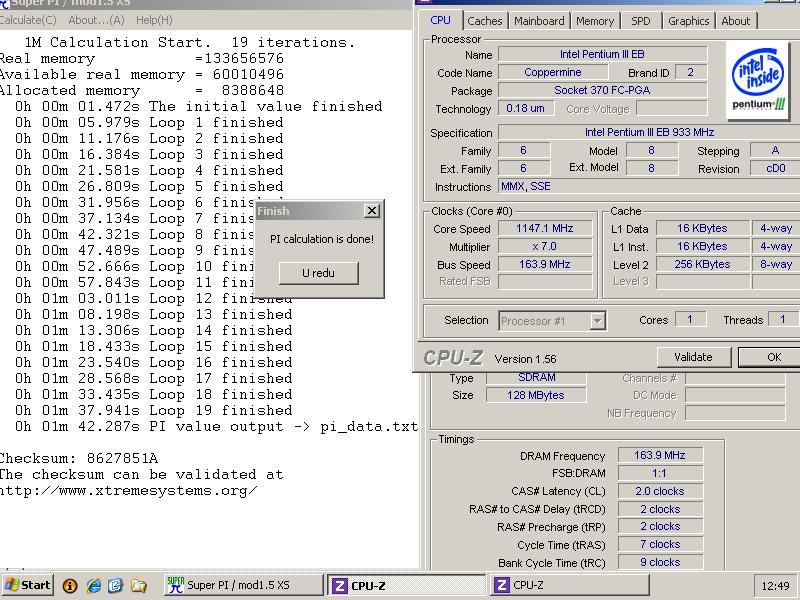Launch Internet Explorer from quick launch
The image size is (800, 600).
point(94,586)
